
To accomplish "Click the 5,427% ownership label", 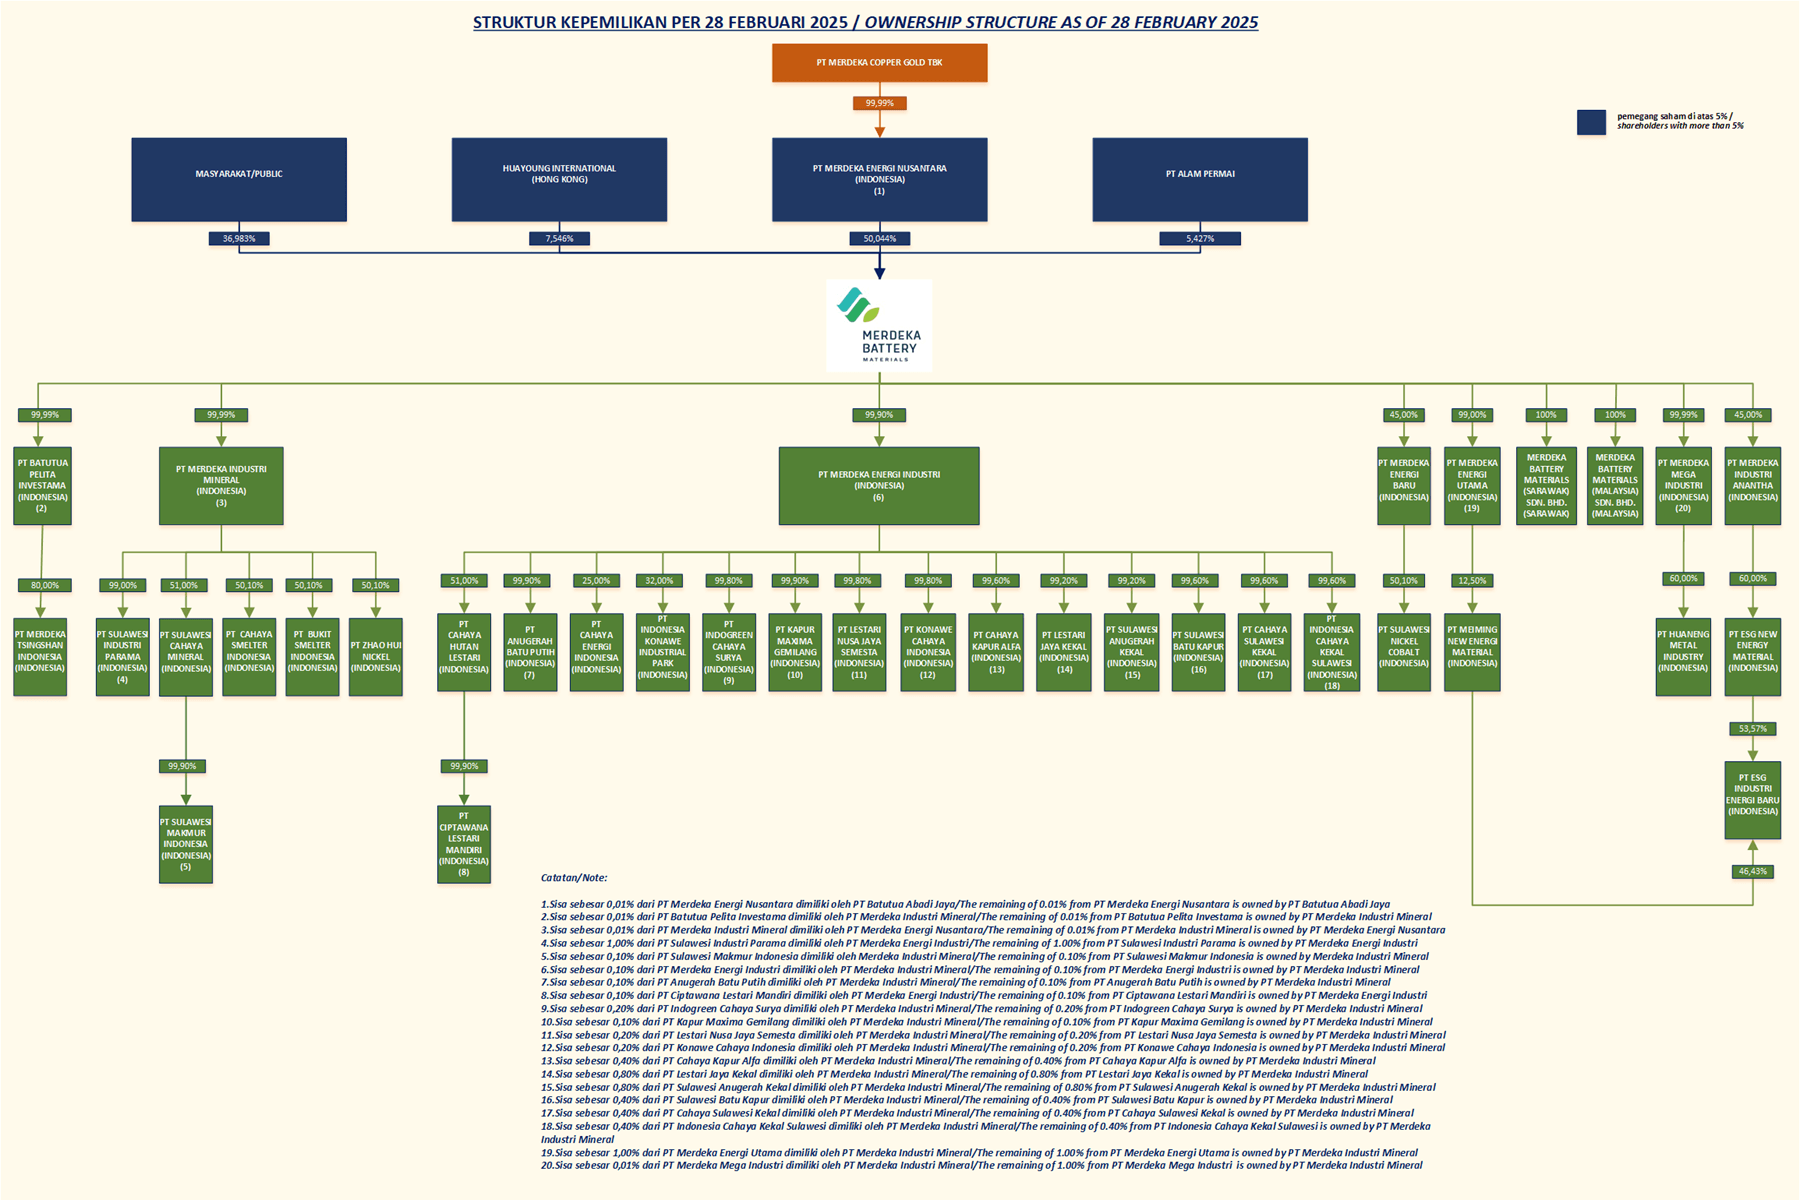I will coord(1200,239).
